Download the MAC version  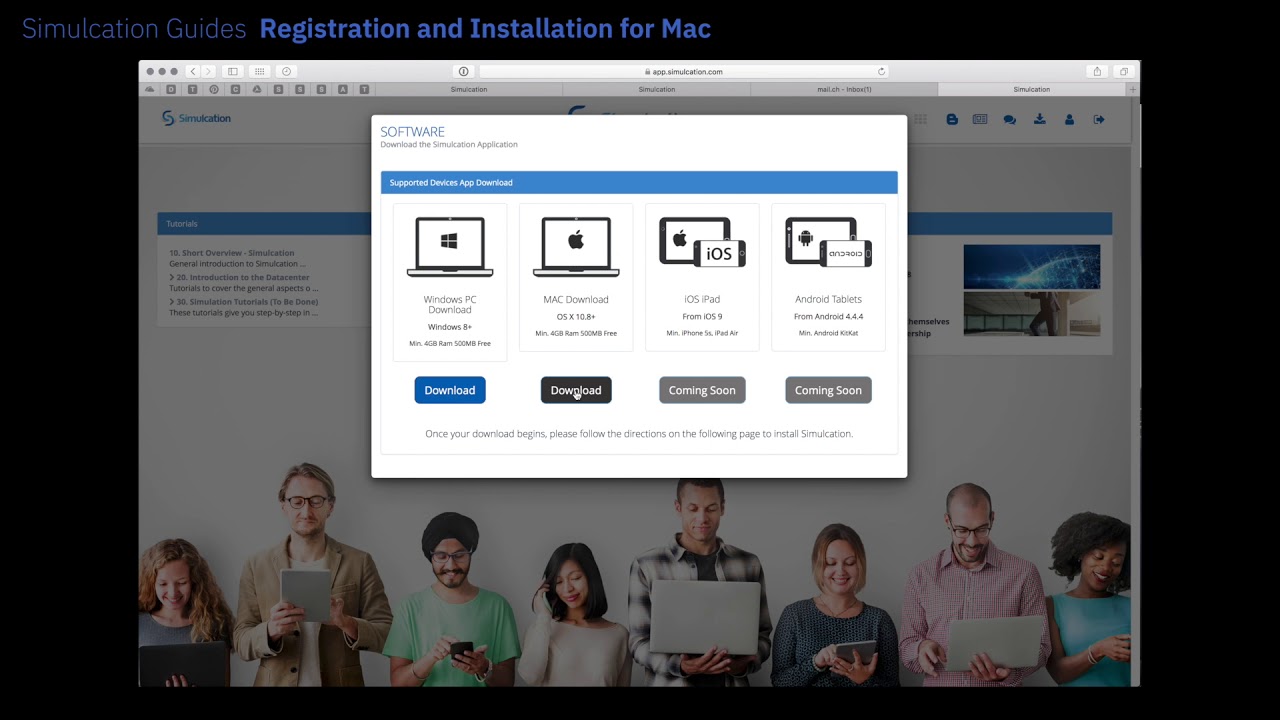tap(576, 390)
